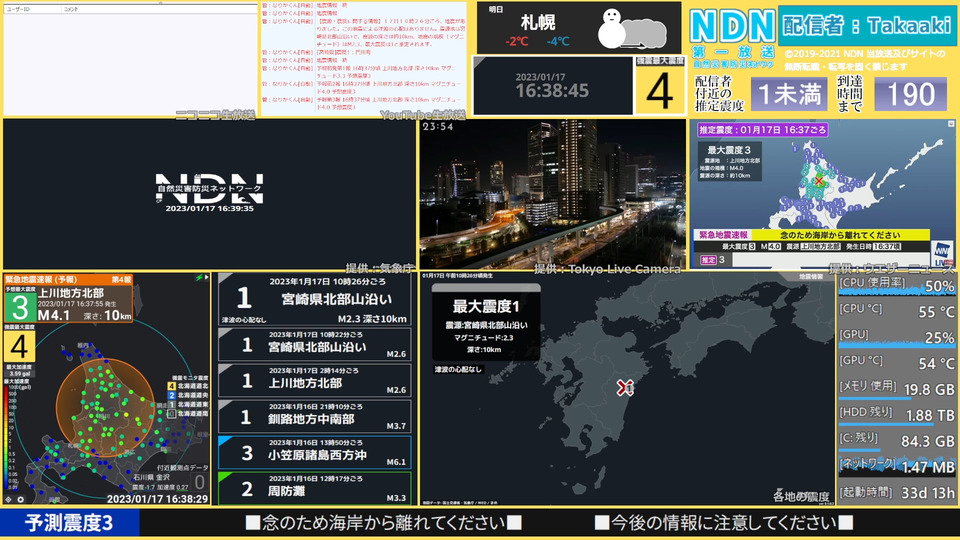Click the 深さ: 10km depth value
960x540 pixels.
point(107,316)
